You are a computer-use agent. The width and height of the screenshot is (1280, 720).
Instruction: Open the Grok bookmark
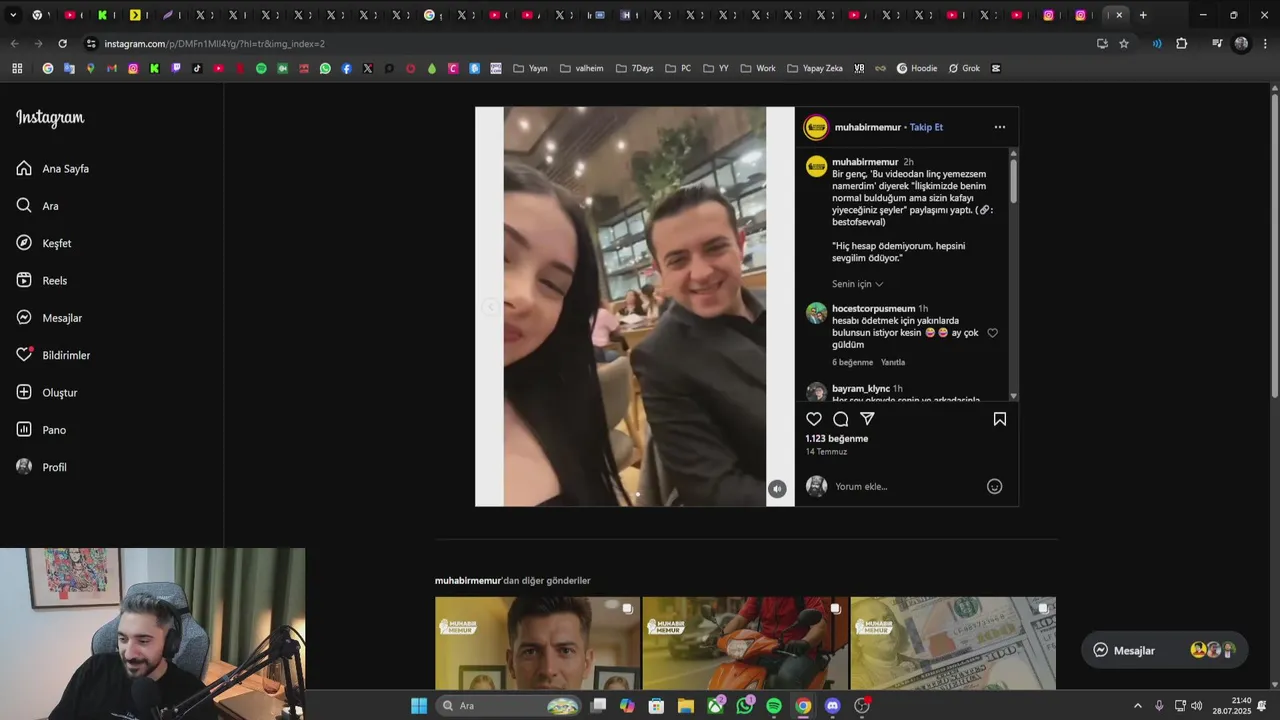[x=964, y=68]
